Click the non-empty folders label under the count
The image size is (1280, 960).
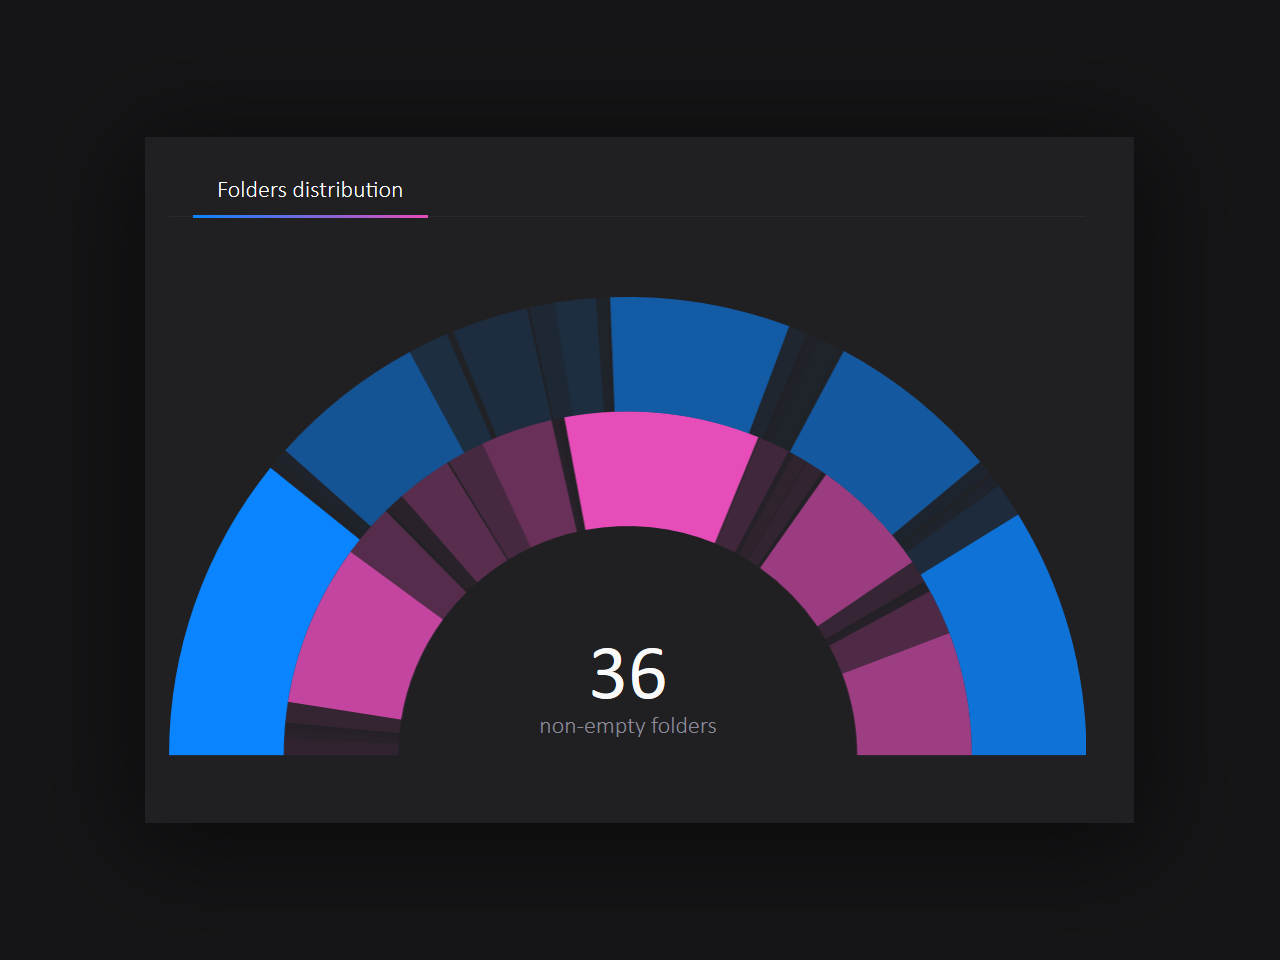tap(627, 726)
